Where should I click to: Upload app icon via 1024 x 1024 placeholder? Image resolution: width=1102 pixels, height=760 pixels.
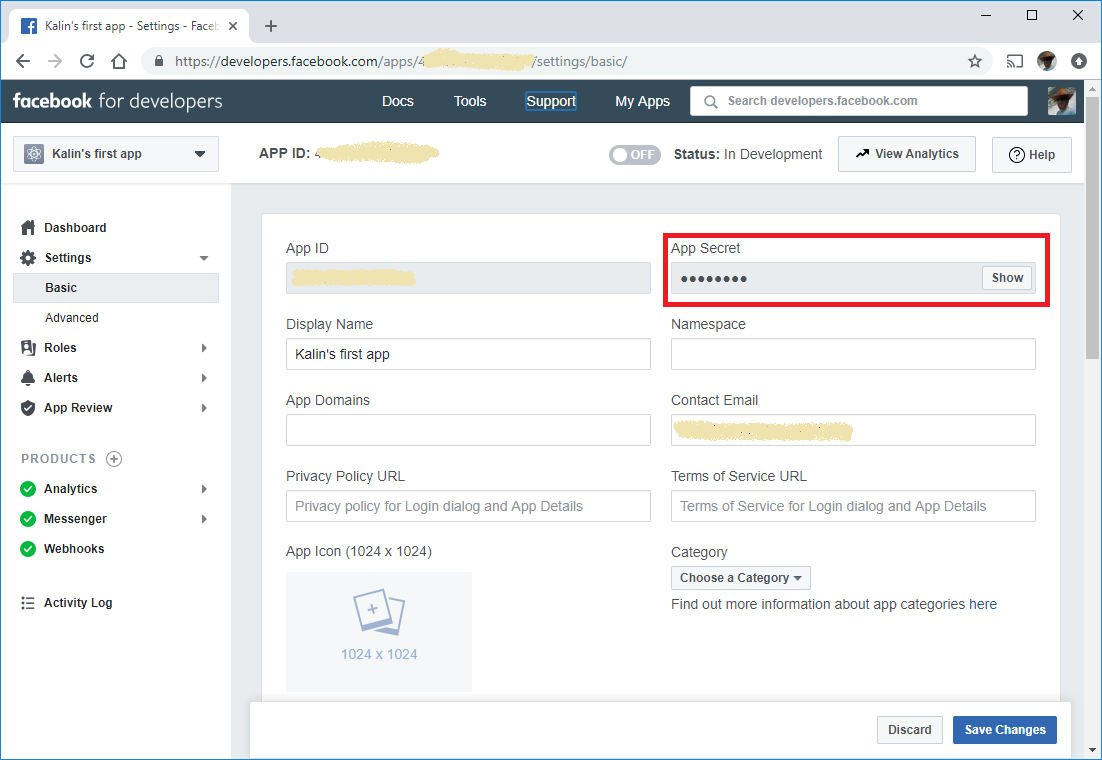click(379, 632)
